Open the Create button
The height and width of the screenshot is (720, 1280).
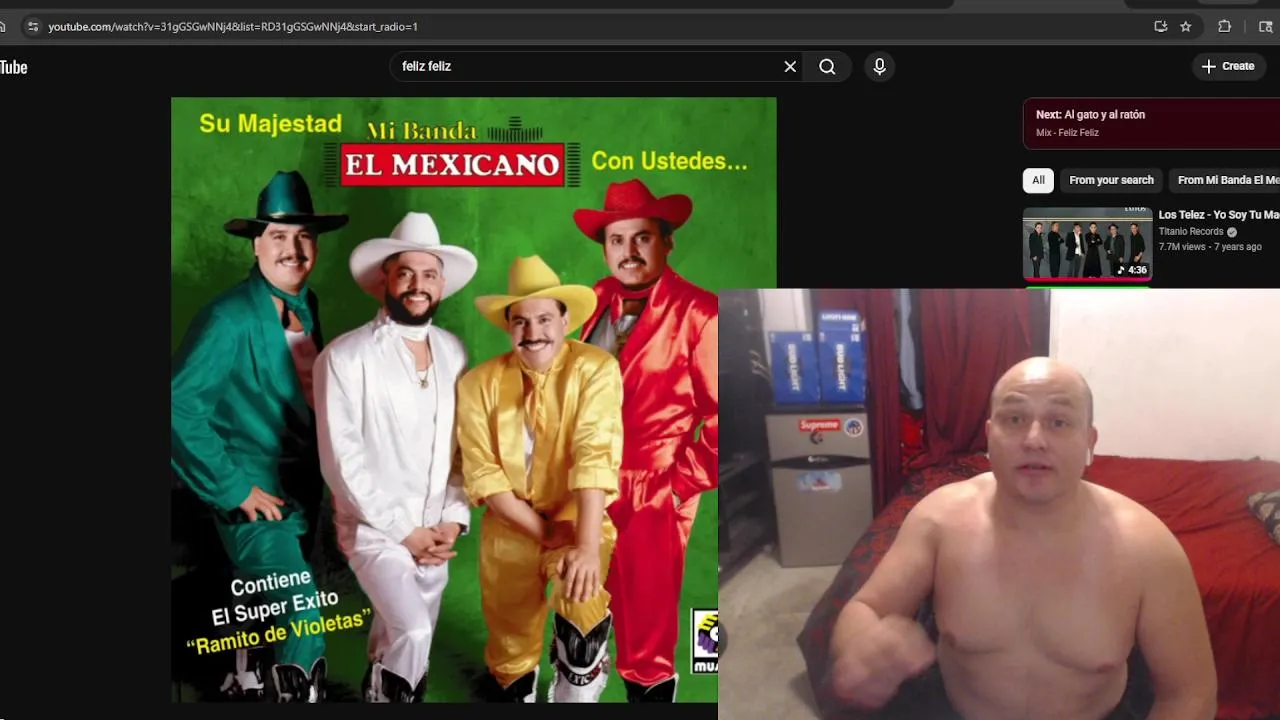coord(1227,66)
